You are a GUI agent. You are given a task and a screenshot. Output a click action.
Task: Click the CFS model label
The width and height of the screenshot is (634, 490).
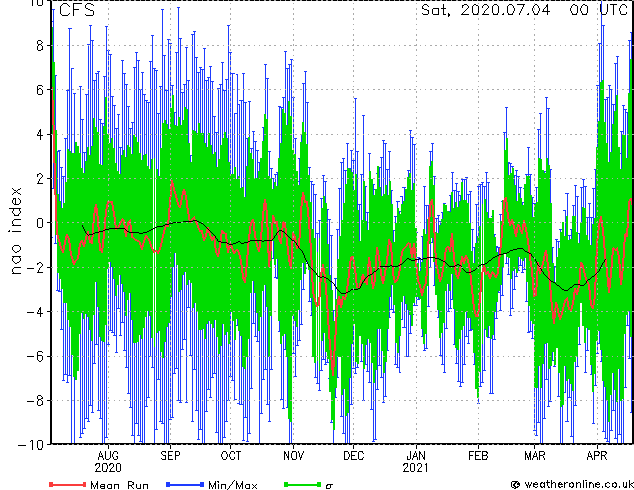(x=77, y=10)
